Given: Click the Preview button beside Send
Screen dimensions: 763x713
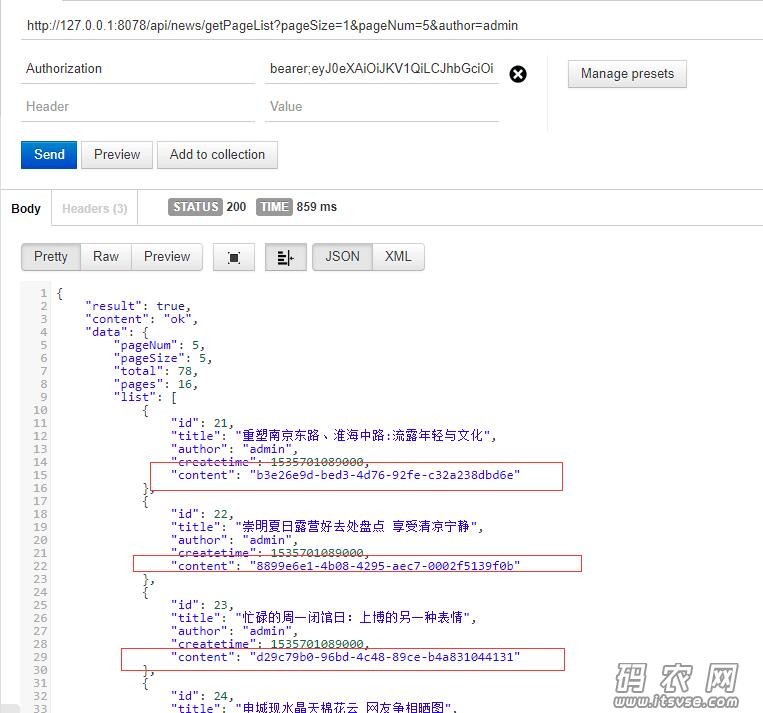Looking at the screenshot, I should 117,155.
